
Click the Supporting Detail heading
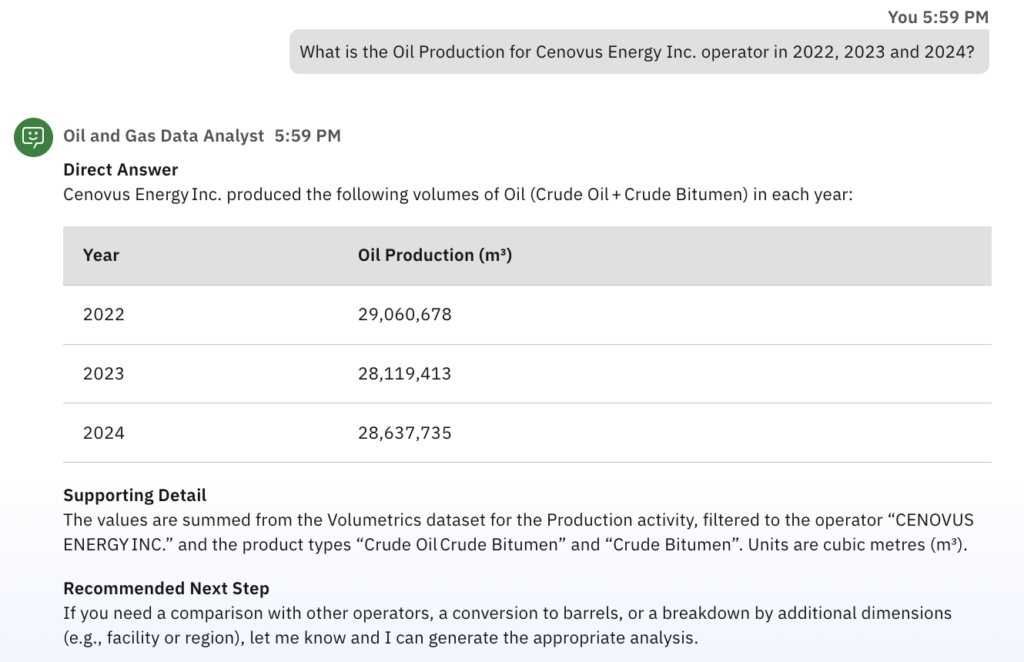[x=134, y=495]
